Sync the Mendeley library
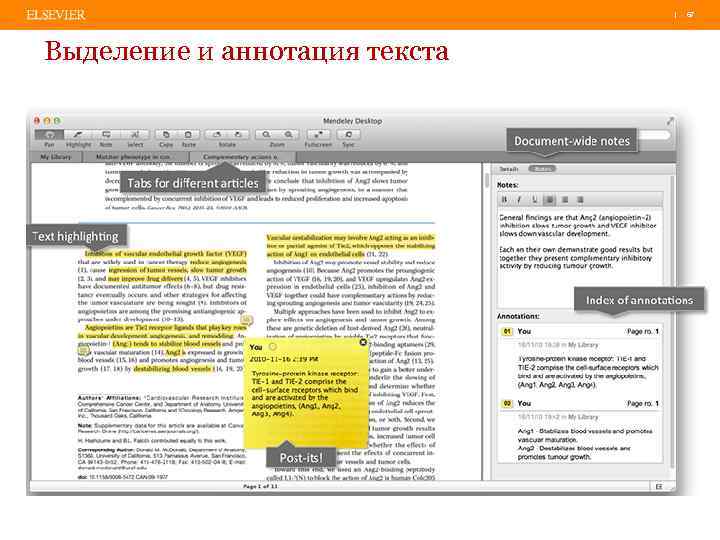Screen dimensions: 720x540 (x=349, y=135)
